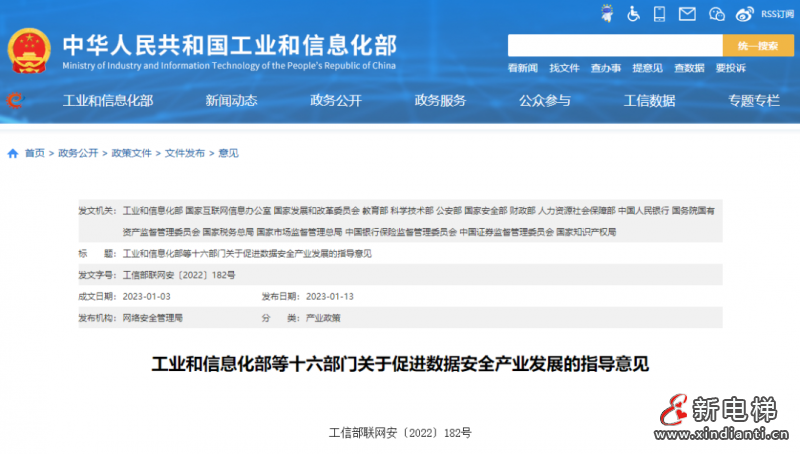This screenshot has height=454, width=800.
Task: Open the 看新闻 quick link
Action: click(x=522, y=68)
